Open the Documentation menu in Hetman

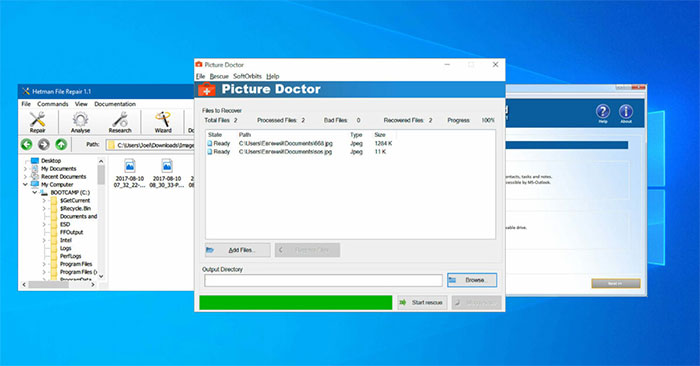click(x=115, y=104)
